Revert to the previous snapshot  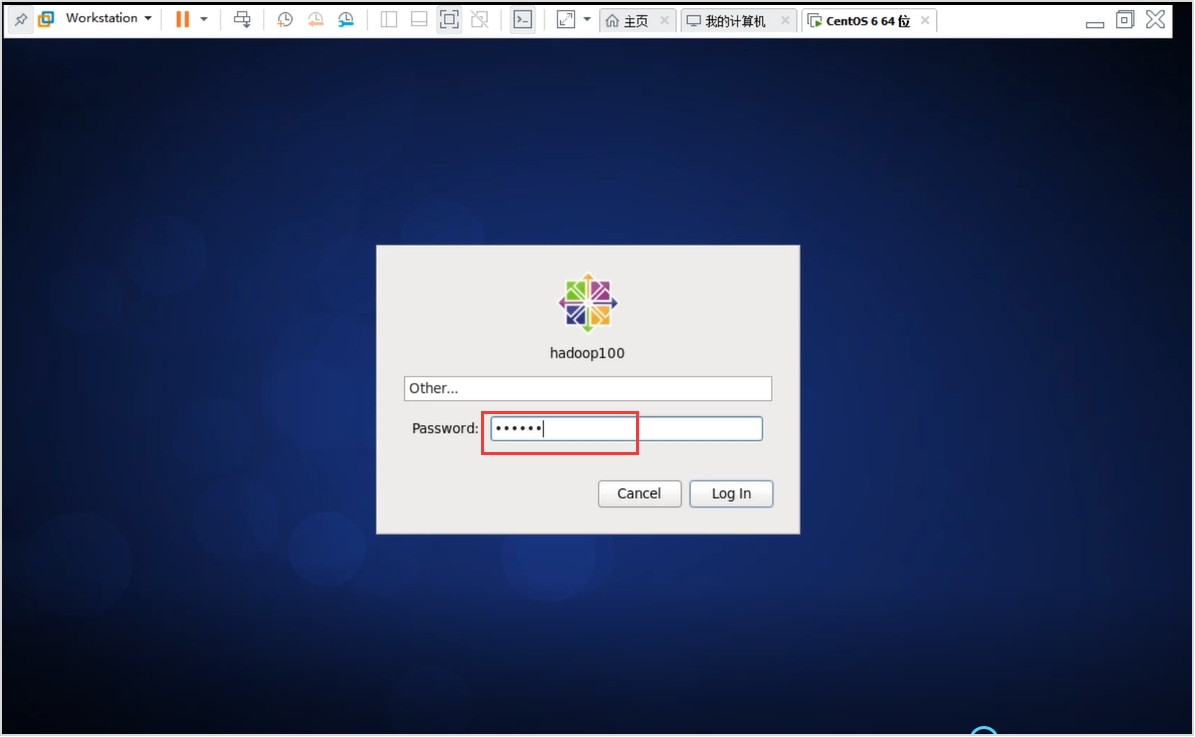click(x=316, y=20)
